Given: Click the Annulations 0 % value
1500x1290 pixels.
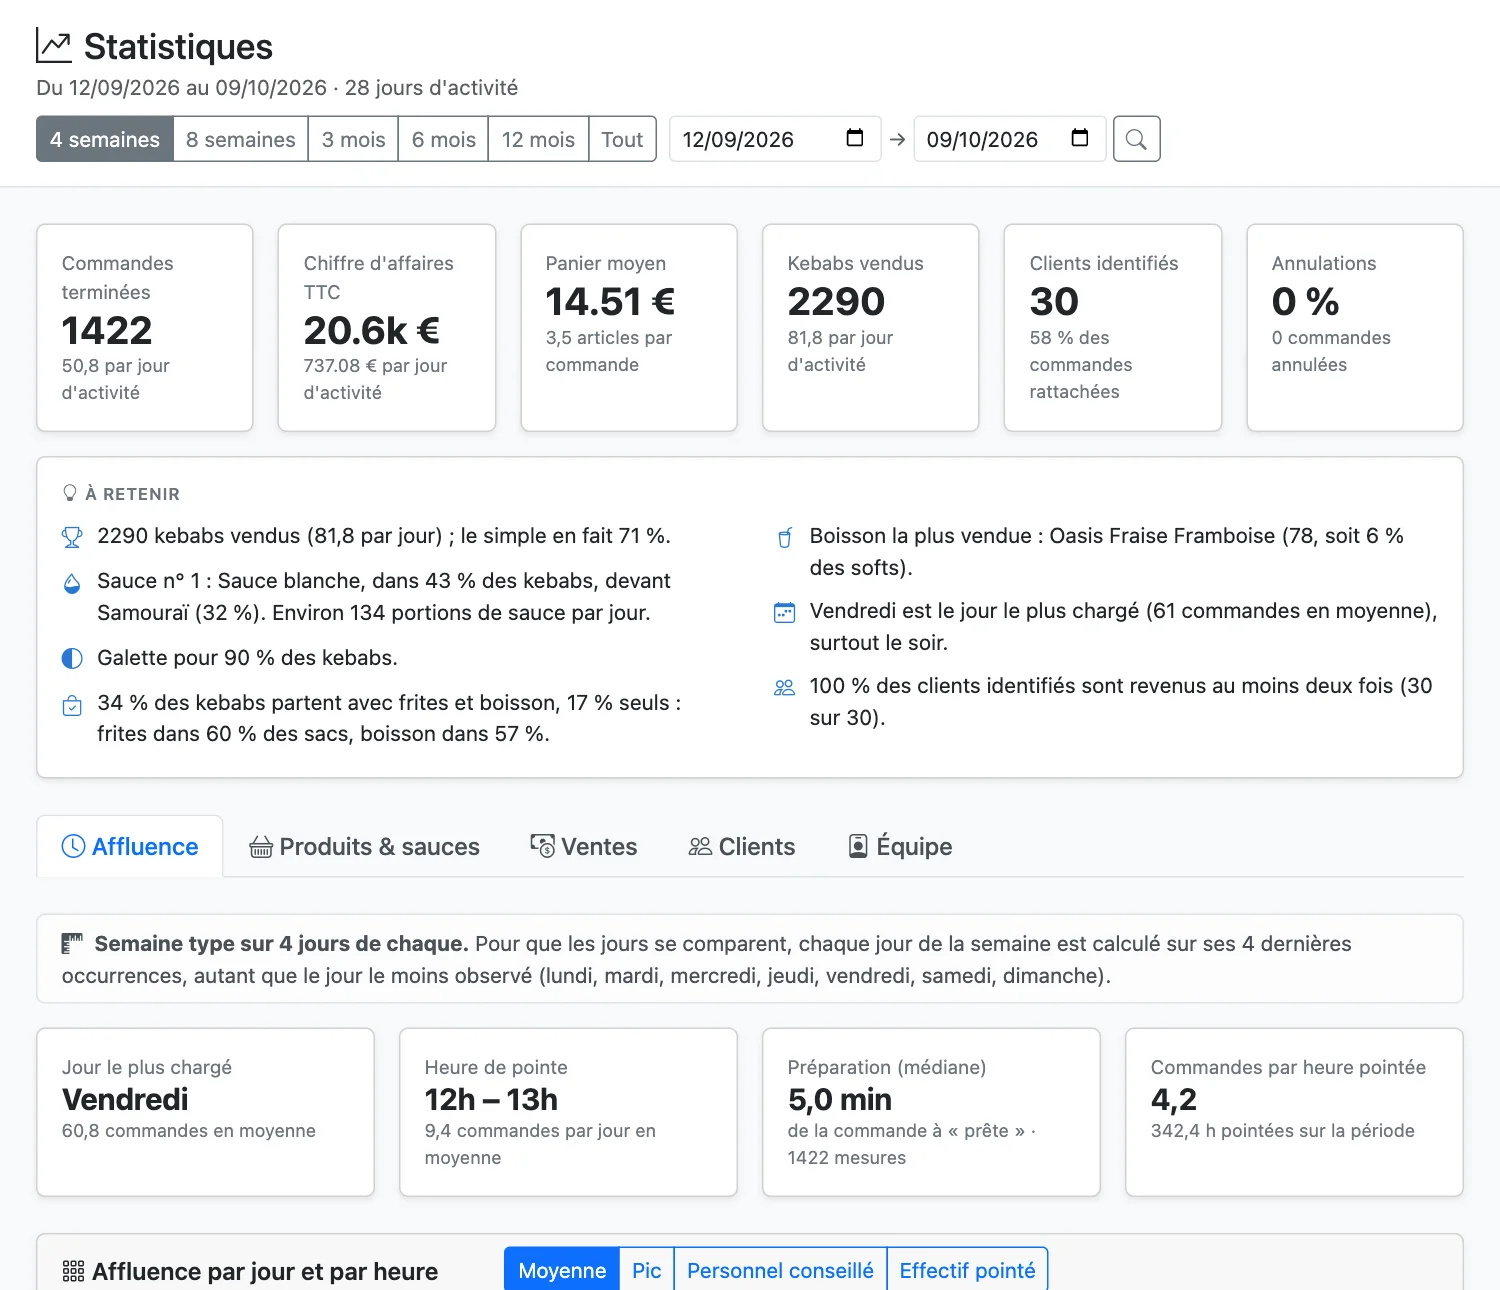Looking at the screenshot, I should click(1305, 301).
